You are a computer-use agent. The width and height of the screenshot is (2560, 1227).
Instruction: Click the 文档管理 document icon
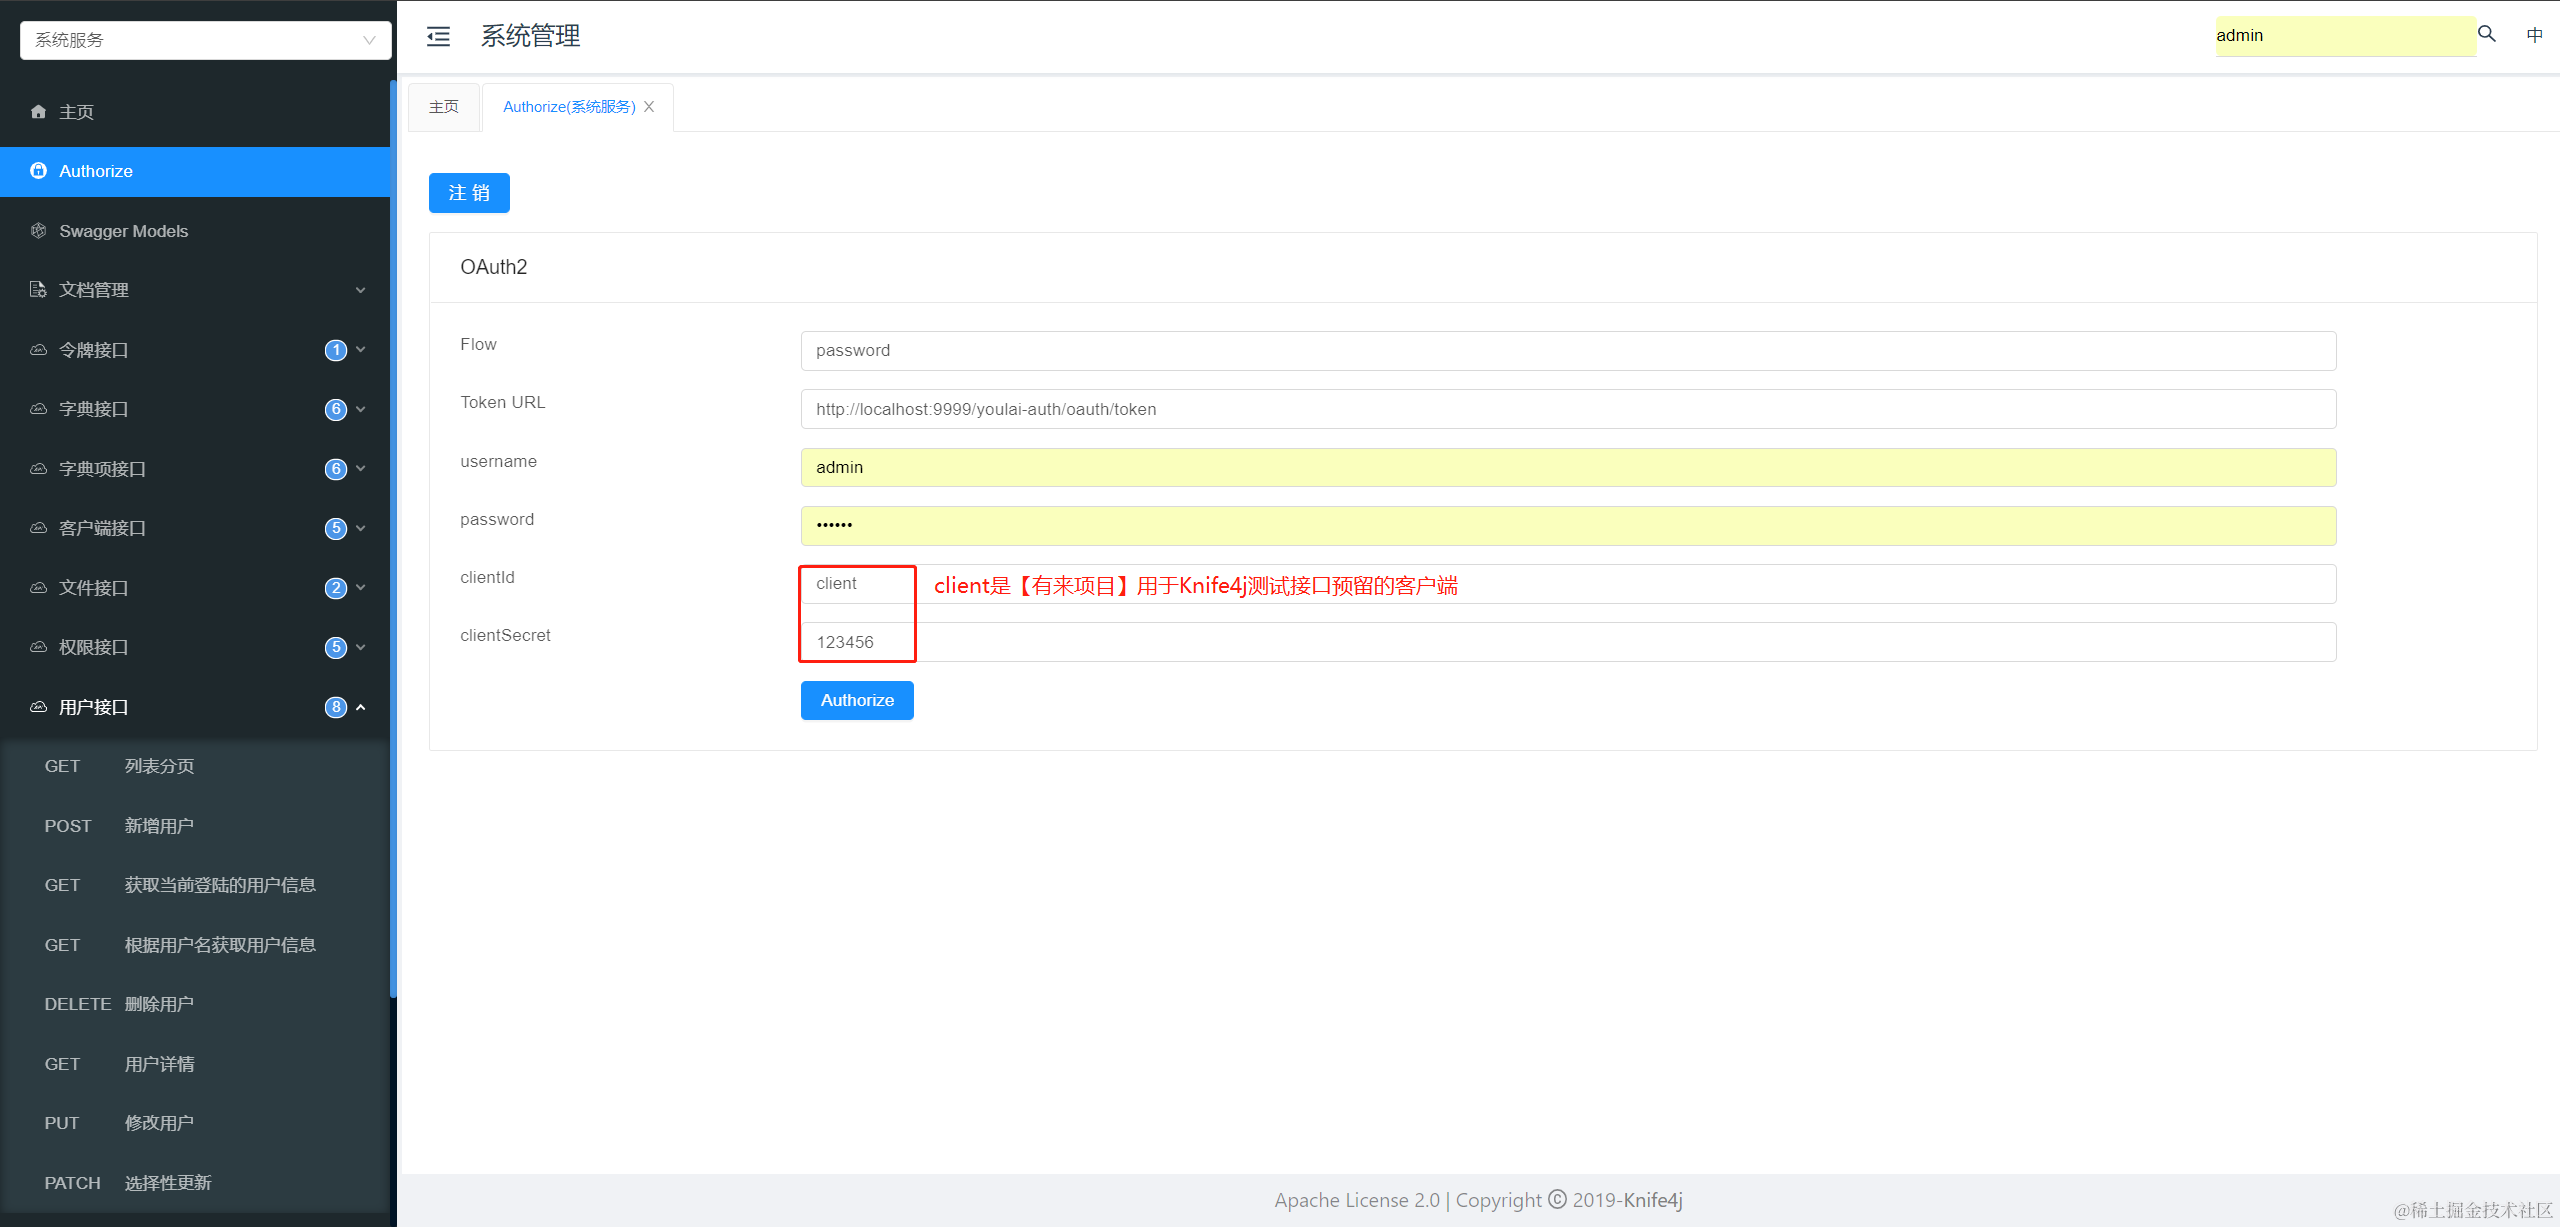[x=38, y=290]
